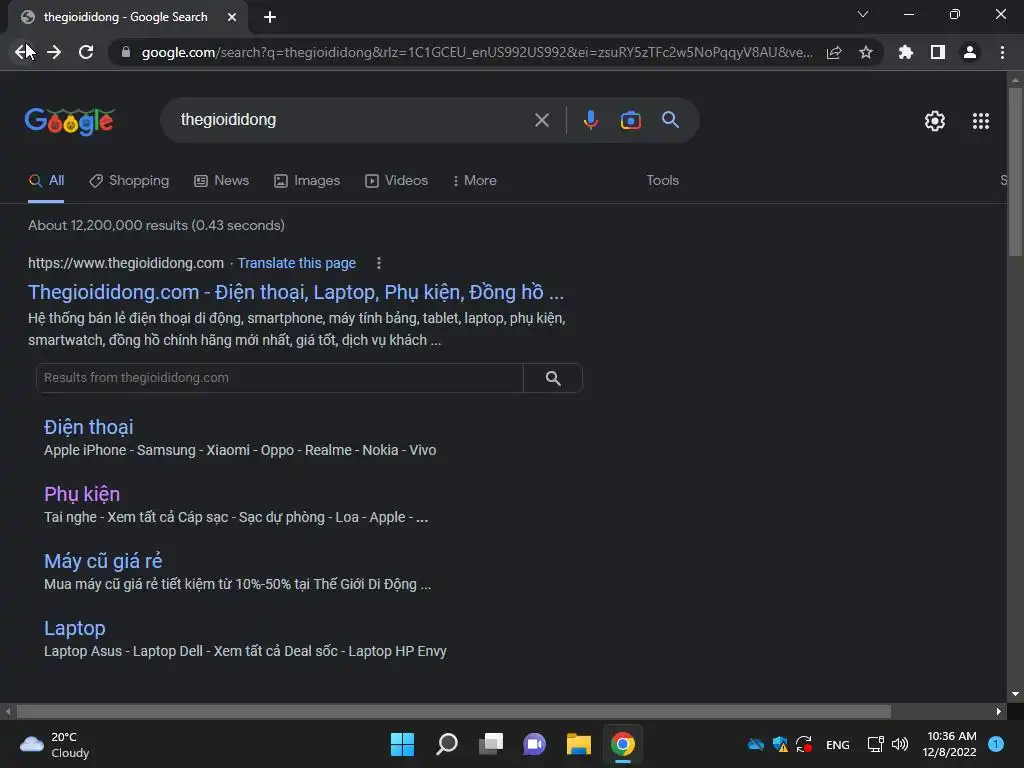Search by image using the camera icon
Image resolution: width=1024 pixels, height=768 pixels.
(630, 120)
